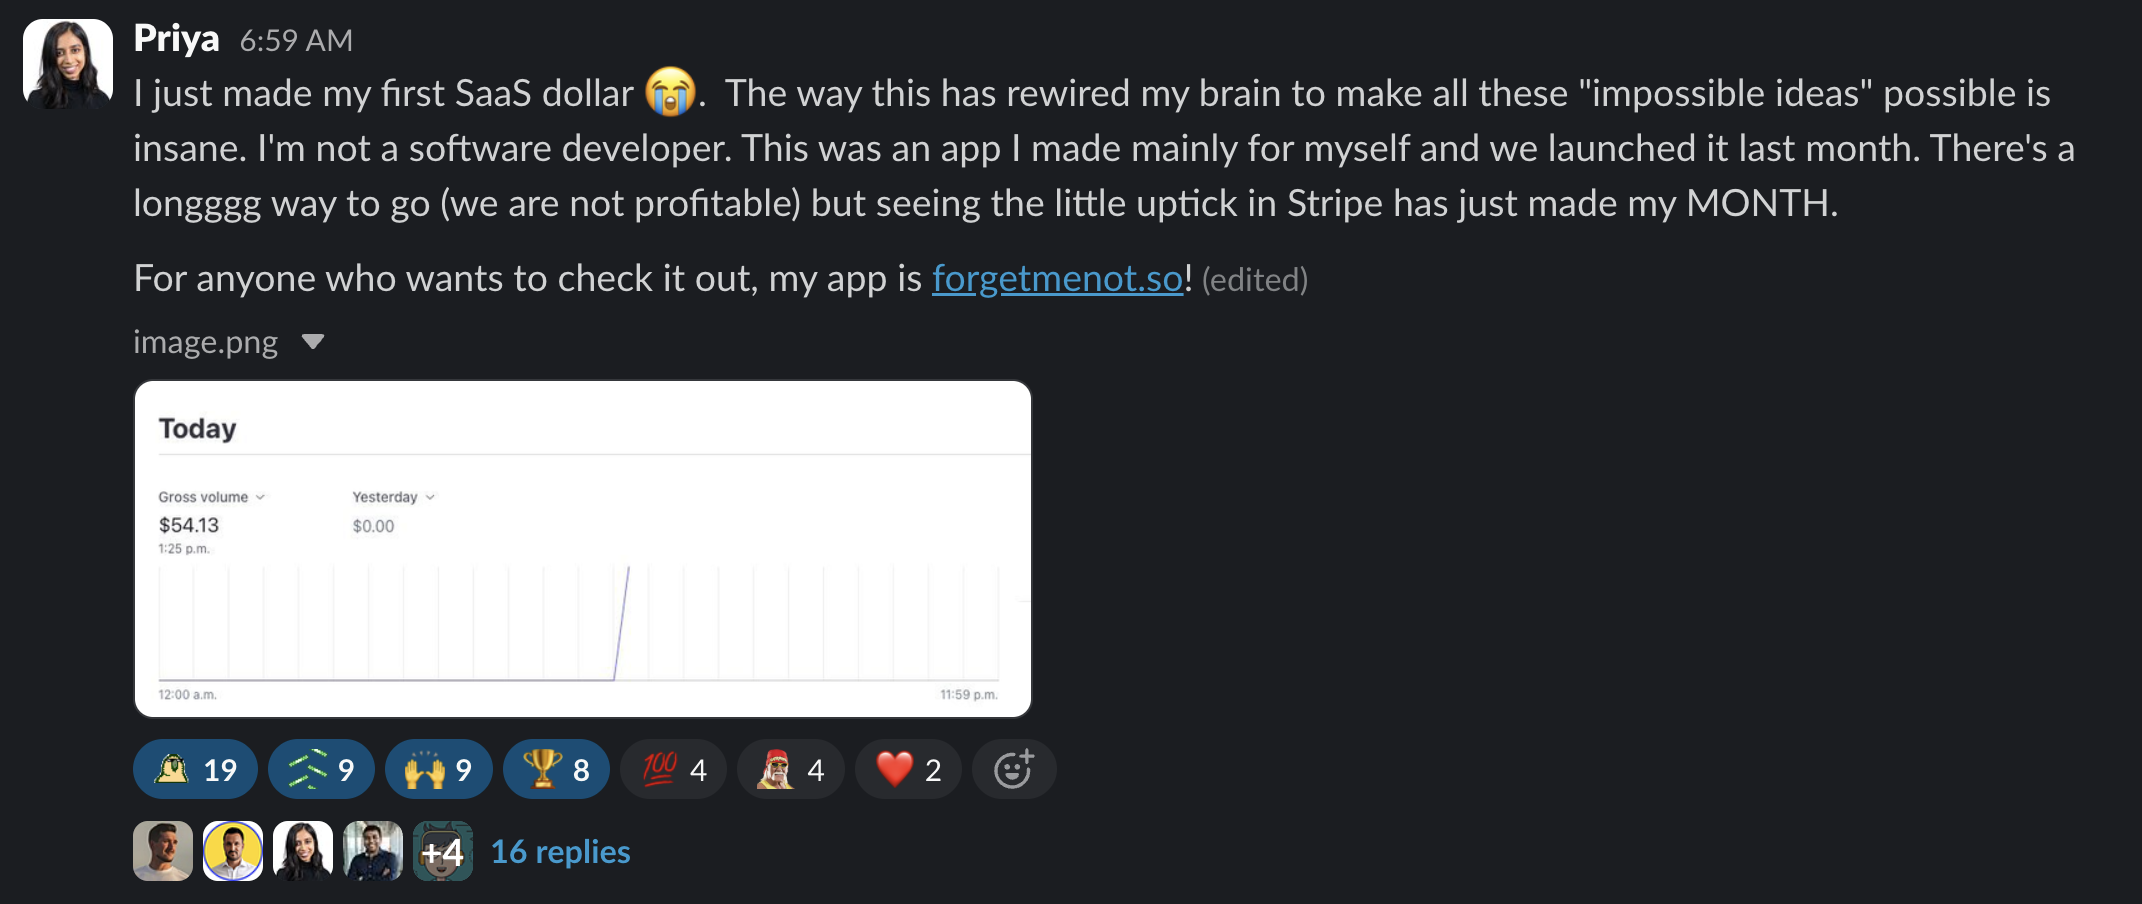Open the 16 replies thread
The width and height of the screenshot is (2142, 904).
tap(560, 852)
